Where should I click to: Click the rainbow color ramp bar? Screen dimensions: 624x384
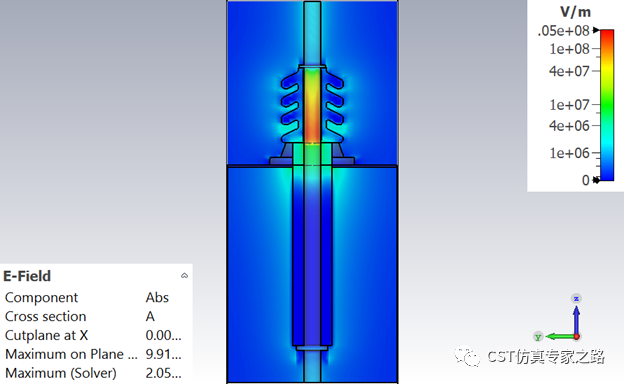pos(607,105)
